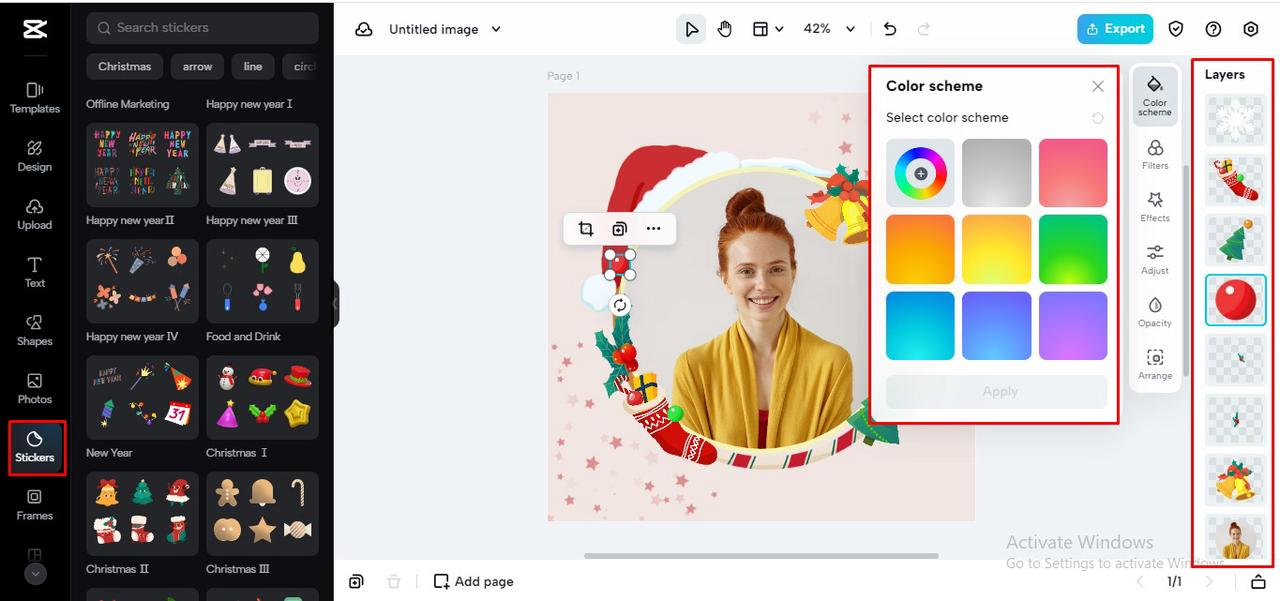
Task: Click the Apply color scheme button
Action: click(997, 392)
